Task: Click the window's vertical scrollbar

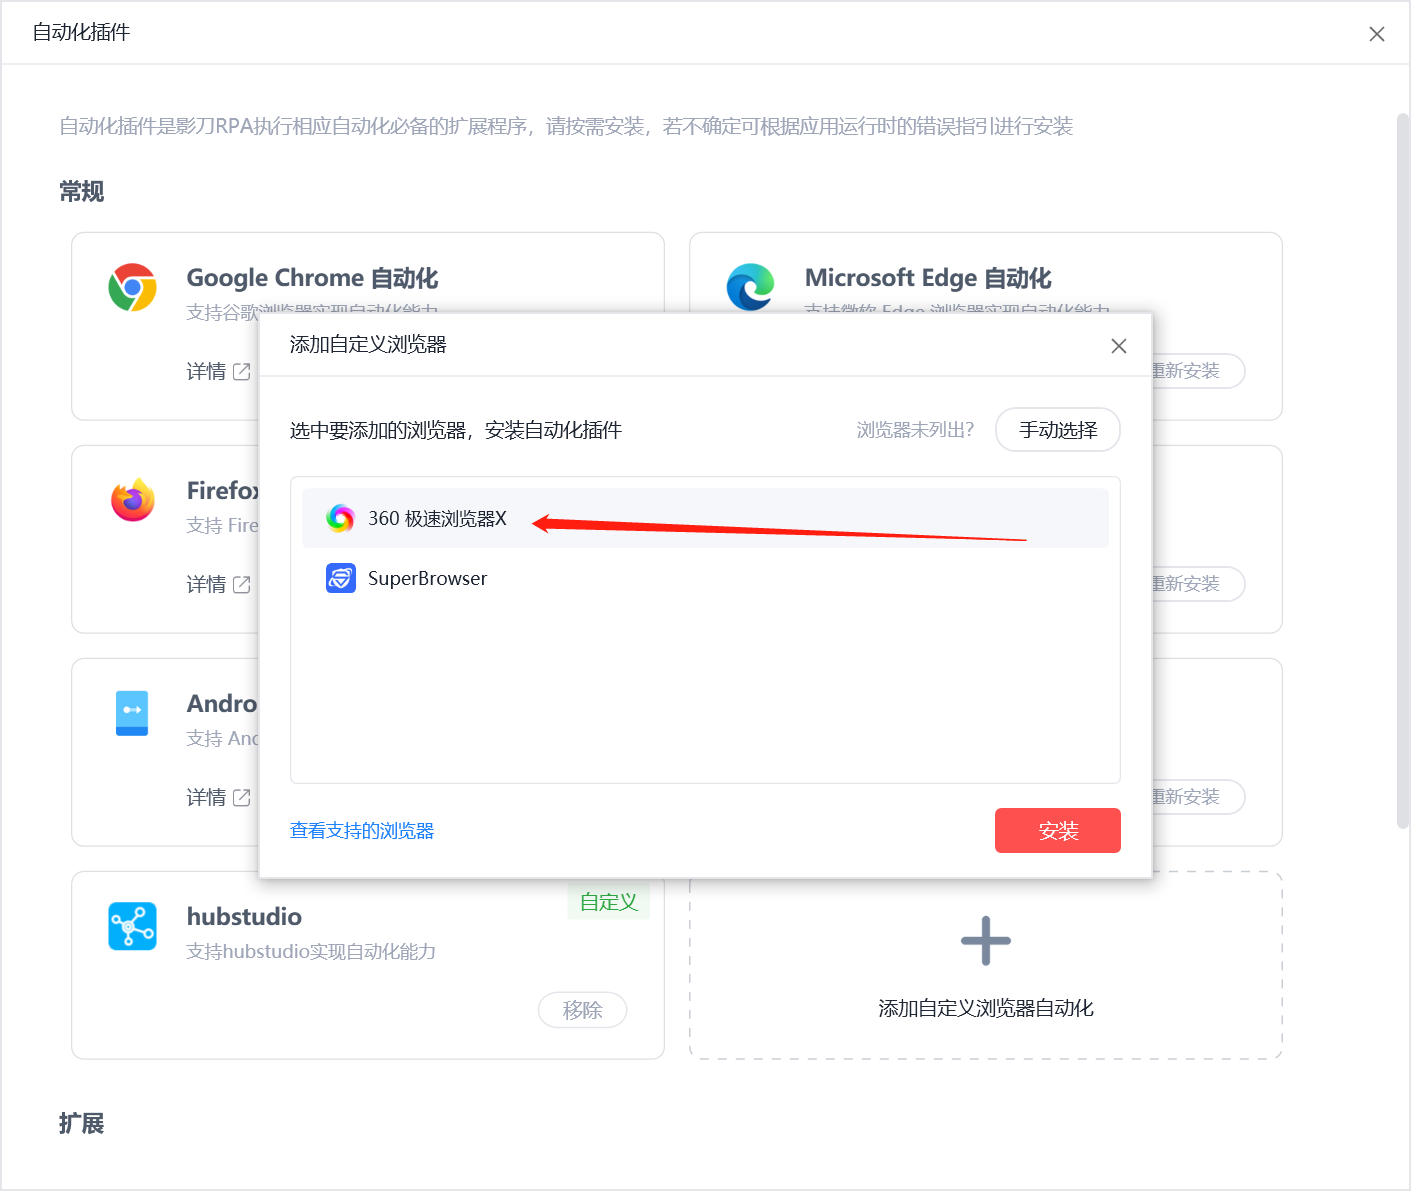Action: click(x=1402, y=470)
